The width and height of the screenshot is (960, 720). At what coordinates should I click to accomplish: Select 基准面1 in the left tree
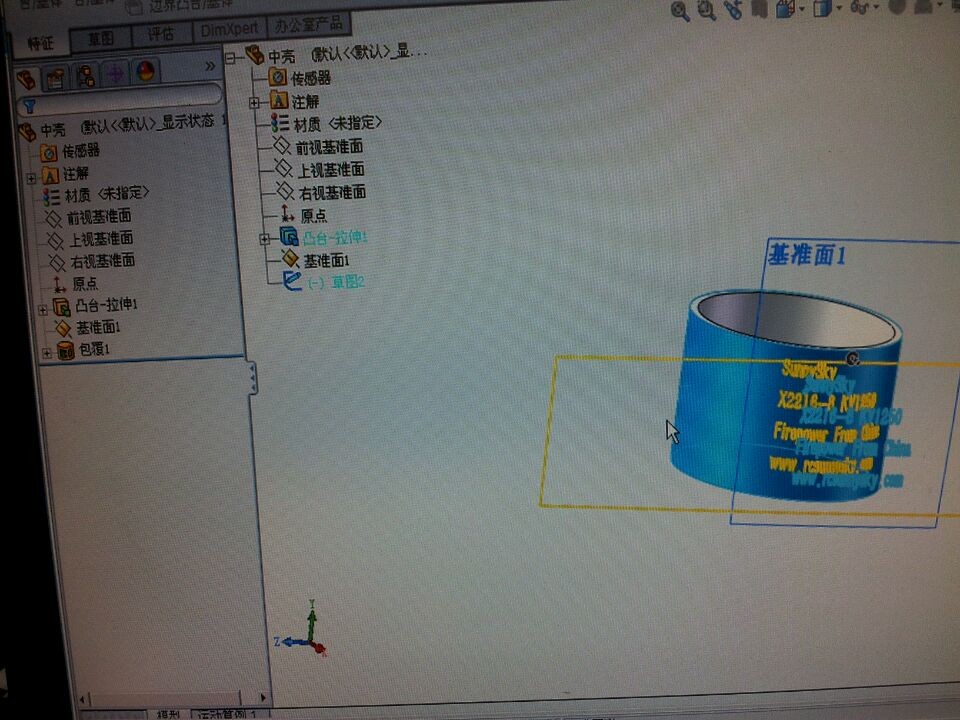pyautogui.click(x=98, y=328)
